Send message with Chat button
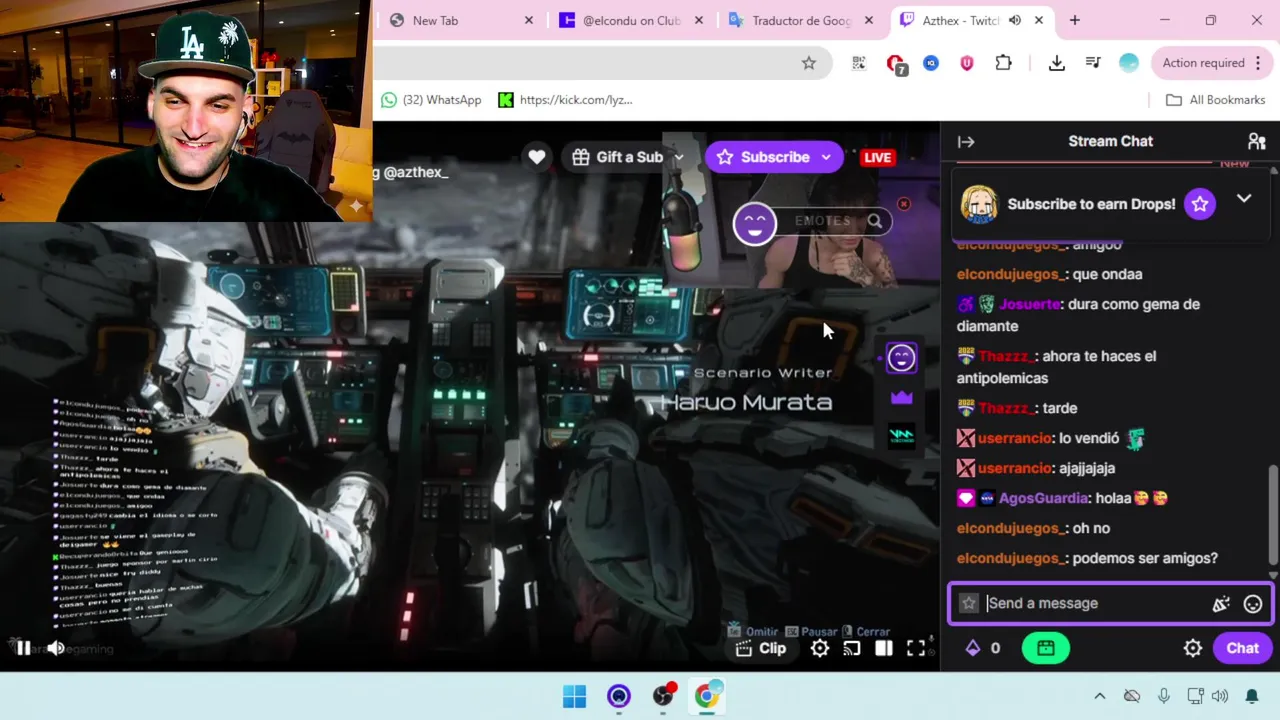Screen dimensions: 1280x720 [1243, 648]
